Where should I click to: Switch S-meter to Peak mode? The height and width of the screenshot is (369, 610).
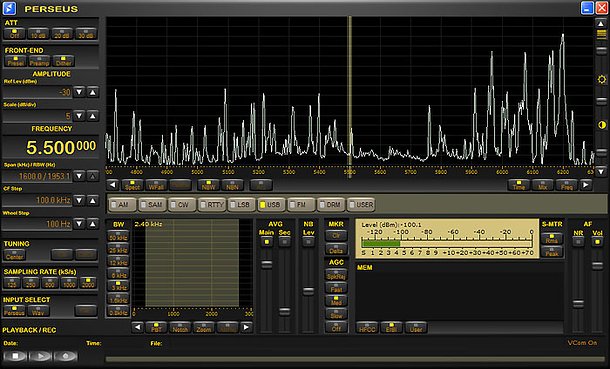pos(552,252)
